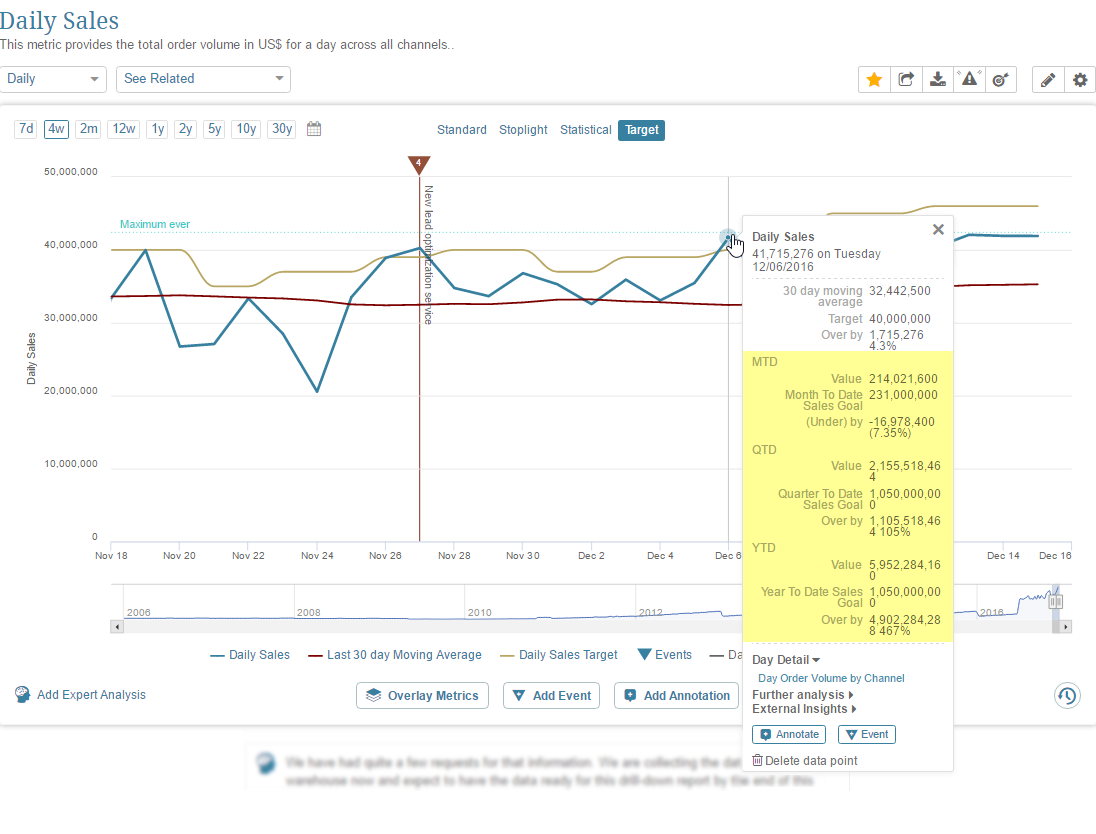Expand the Day Detail section
Screen dimensions: 1096x834
tap(786, 660)
